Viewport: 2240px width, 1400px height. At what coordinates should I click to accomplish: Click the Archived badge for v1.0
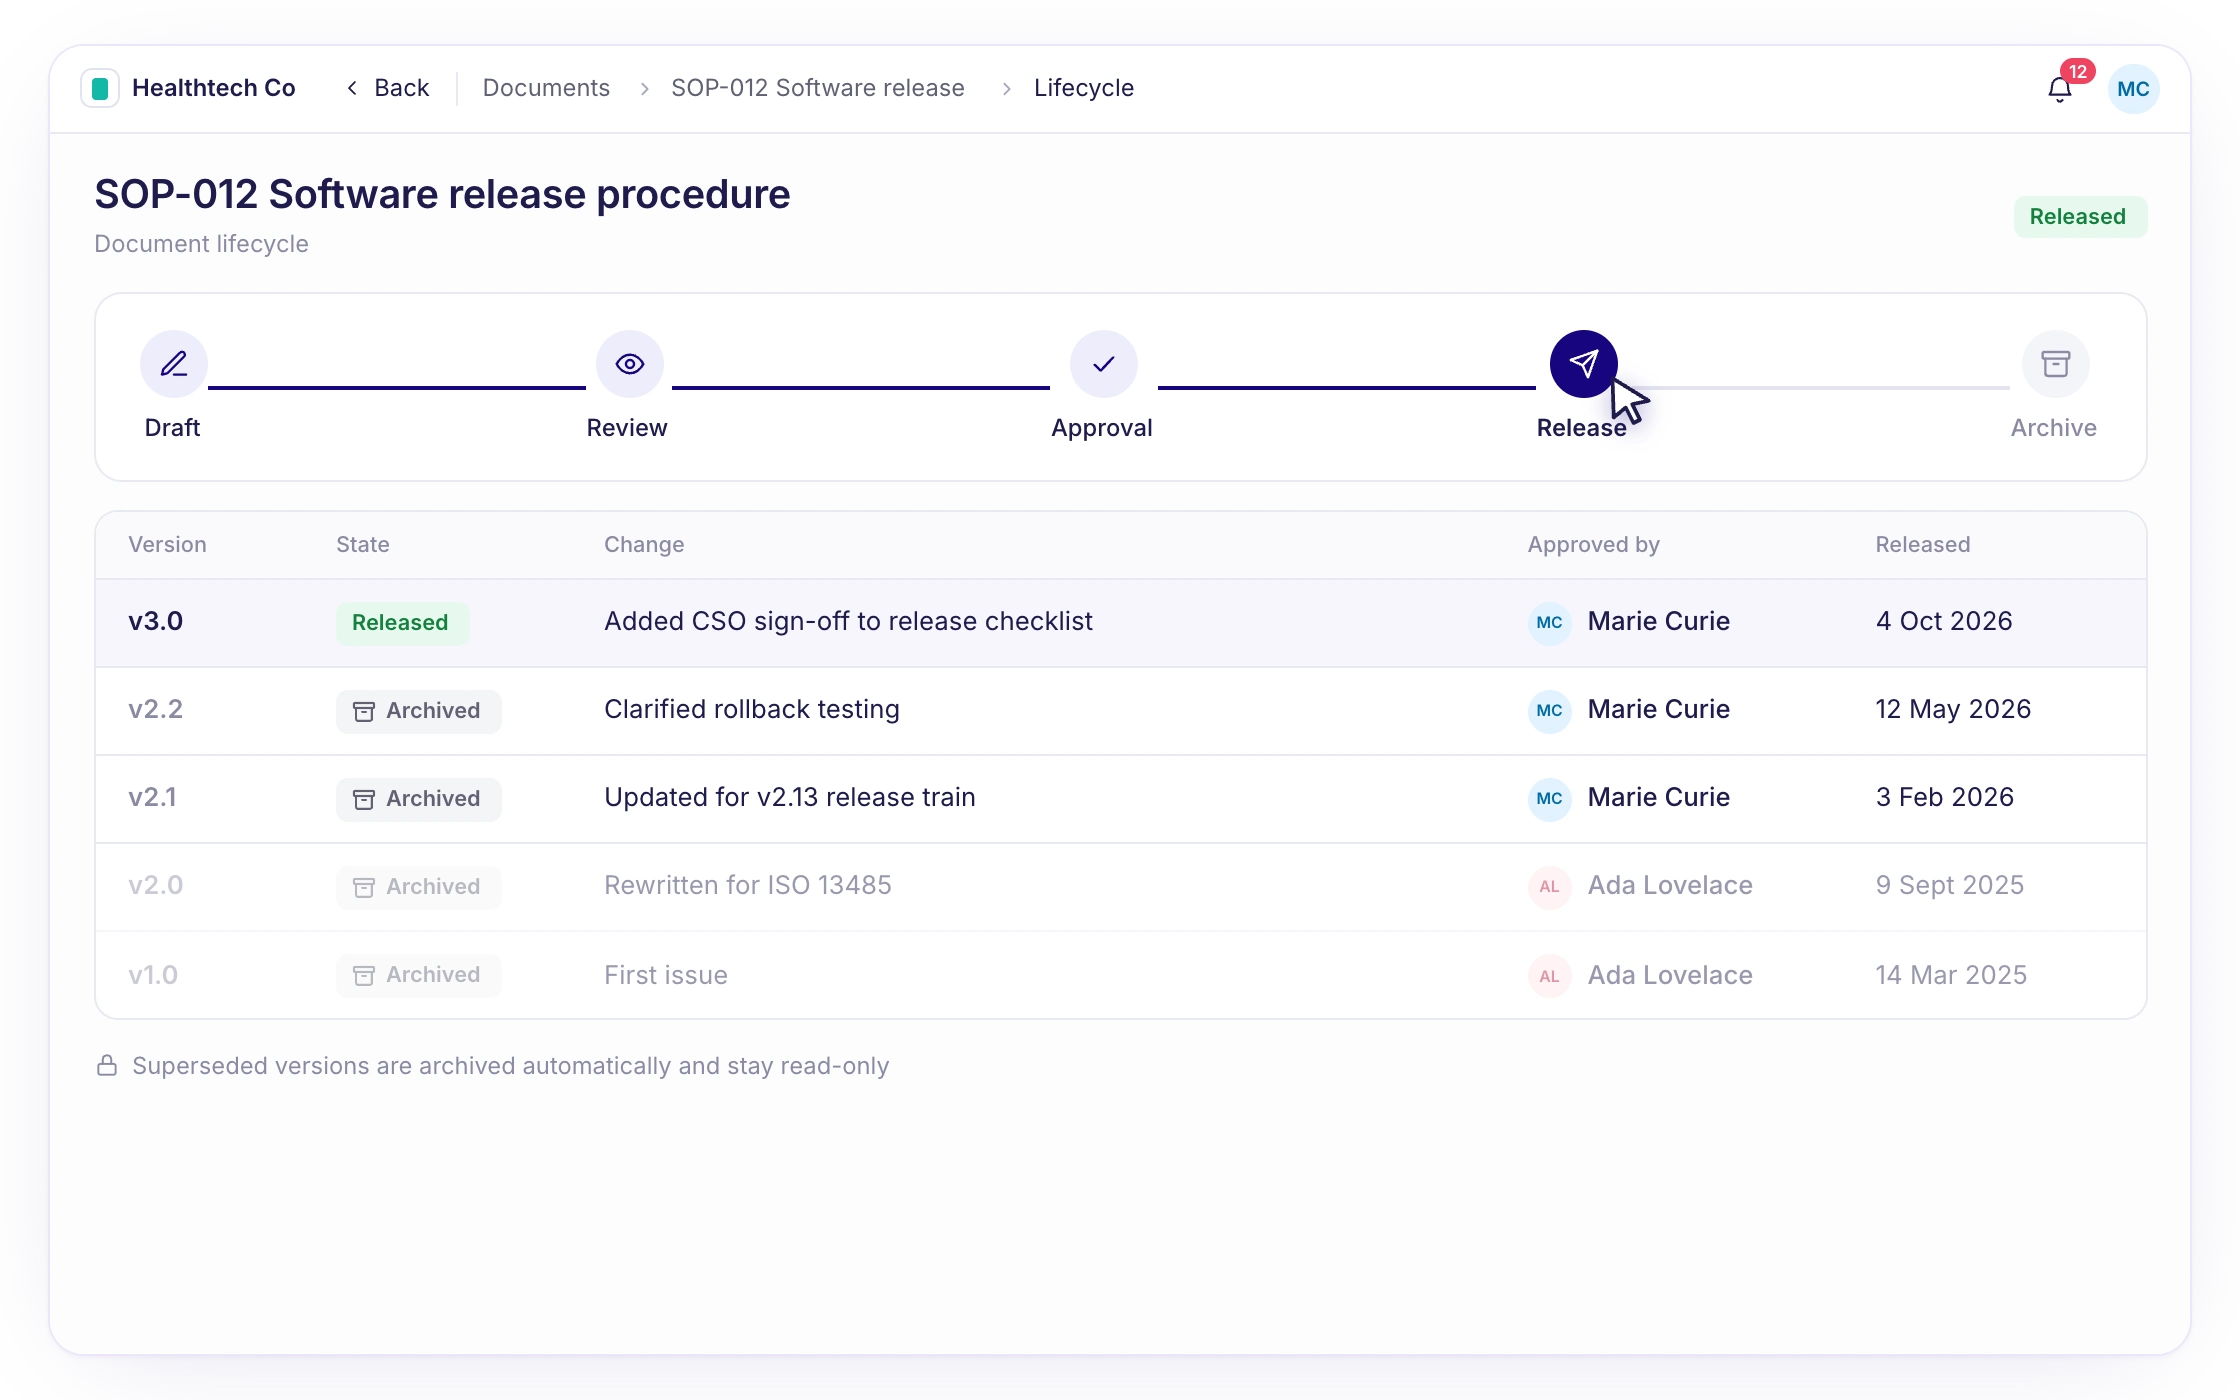(x=418, y=975)
